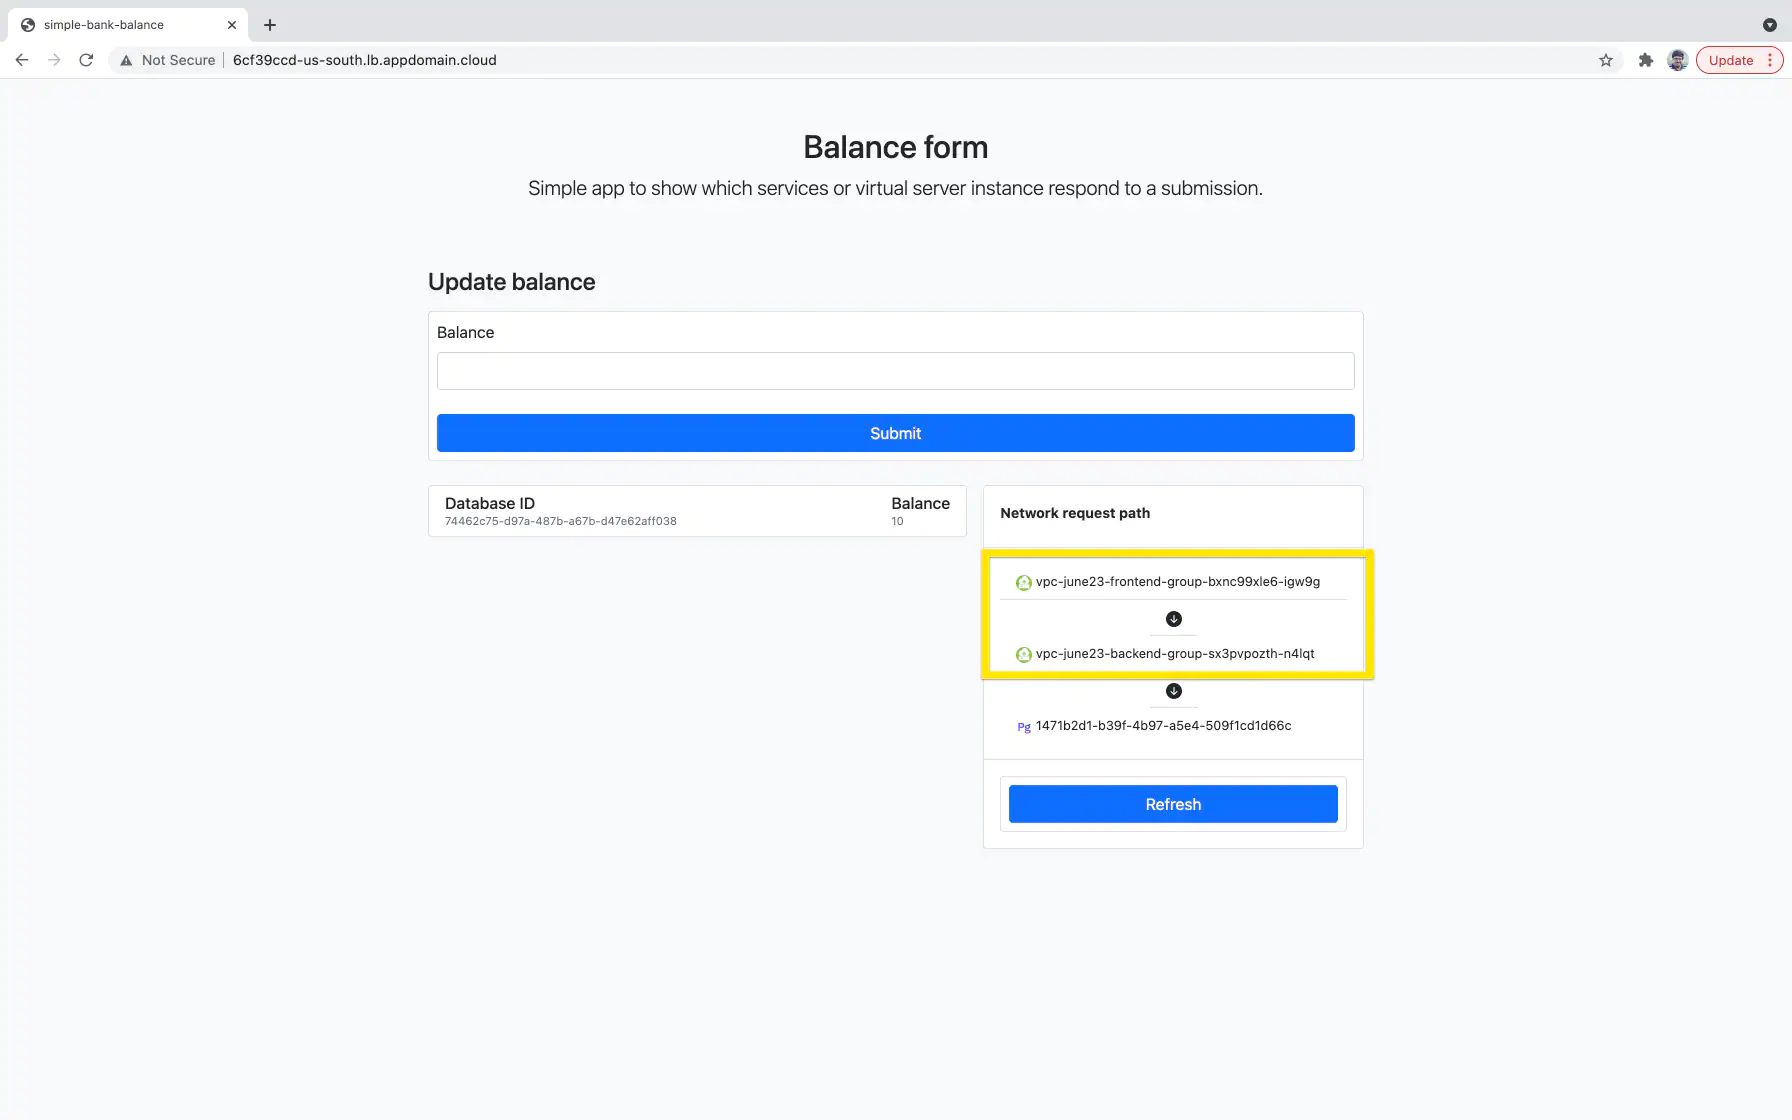Close the simple-bank-balance tab
Image resolution: width=1792 pixels, height=1120 pixels.
click(232, 25)
